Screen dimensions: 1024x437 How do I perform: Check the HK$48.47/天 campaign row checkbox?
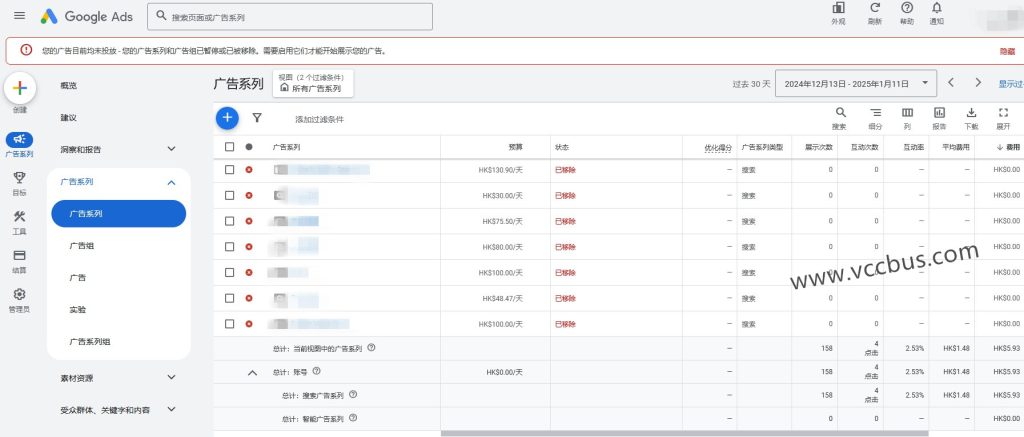(x=229, y=298)
